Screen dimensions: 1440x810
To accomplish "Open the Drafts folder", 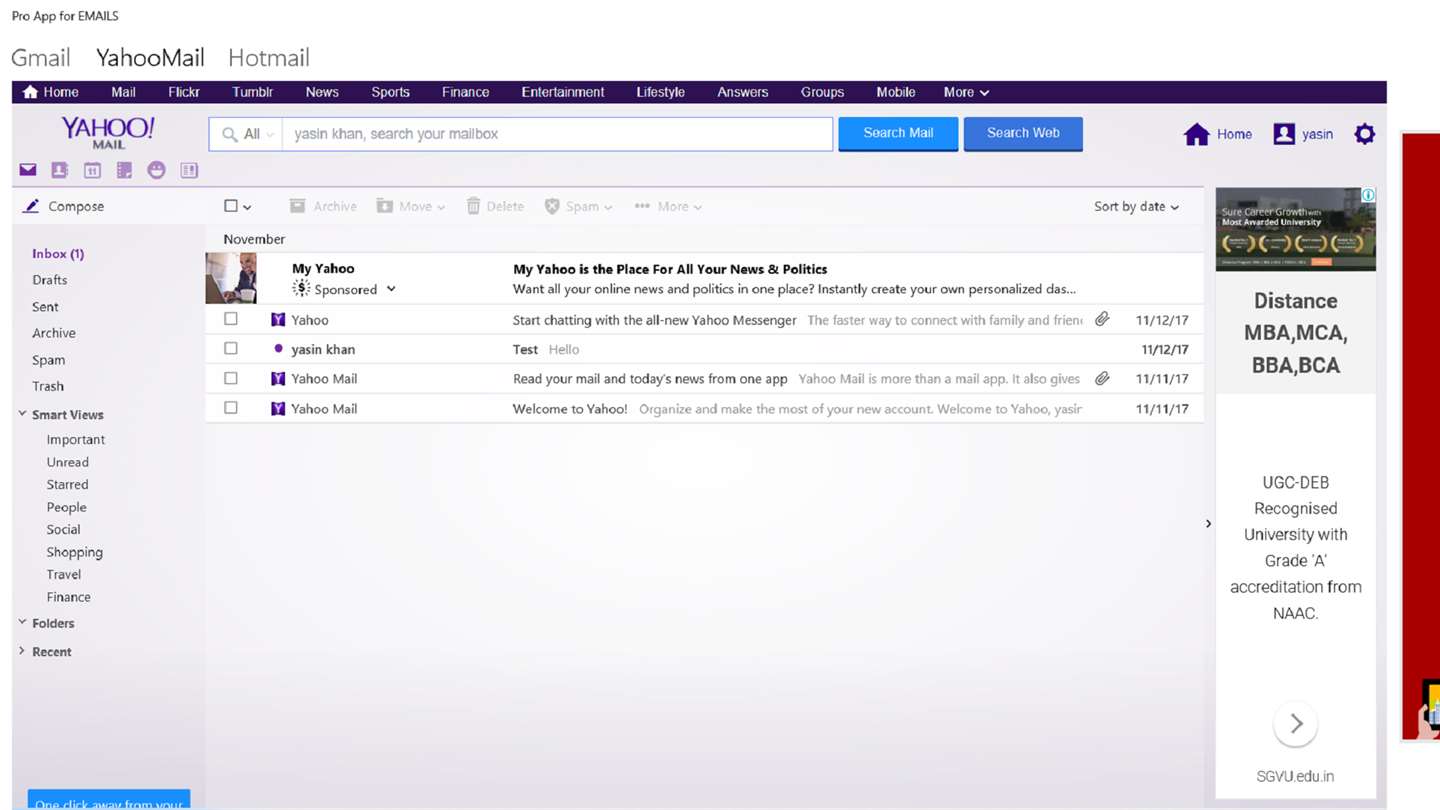I will tap(50, 280).
